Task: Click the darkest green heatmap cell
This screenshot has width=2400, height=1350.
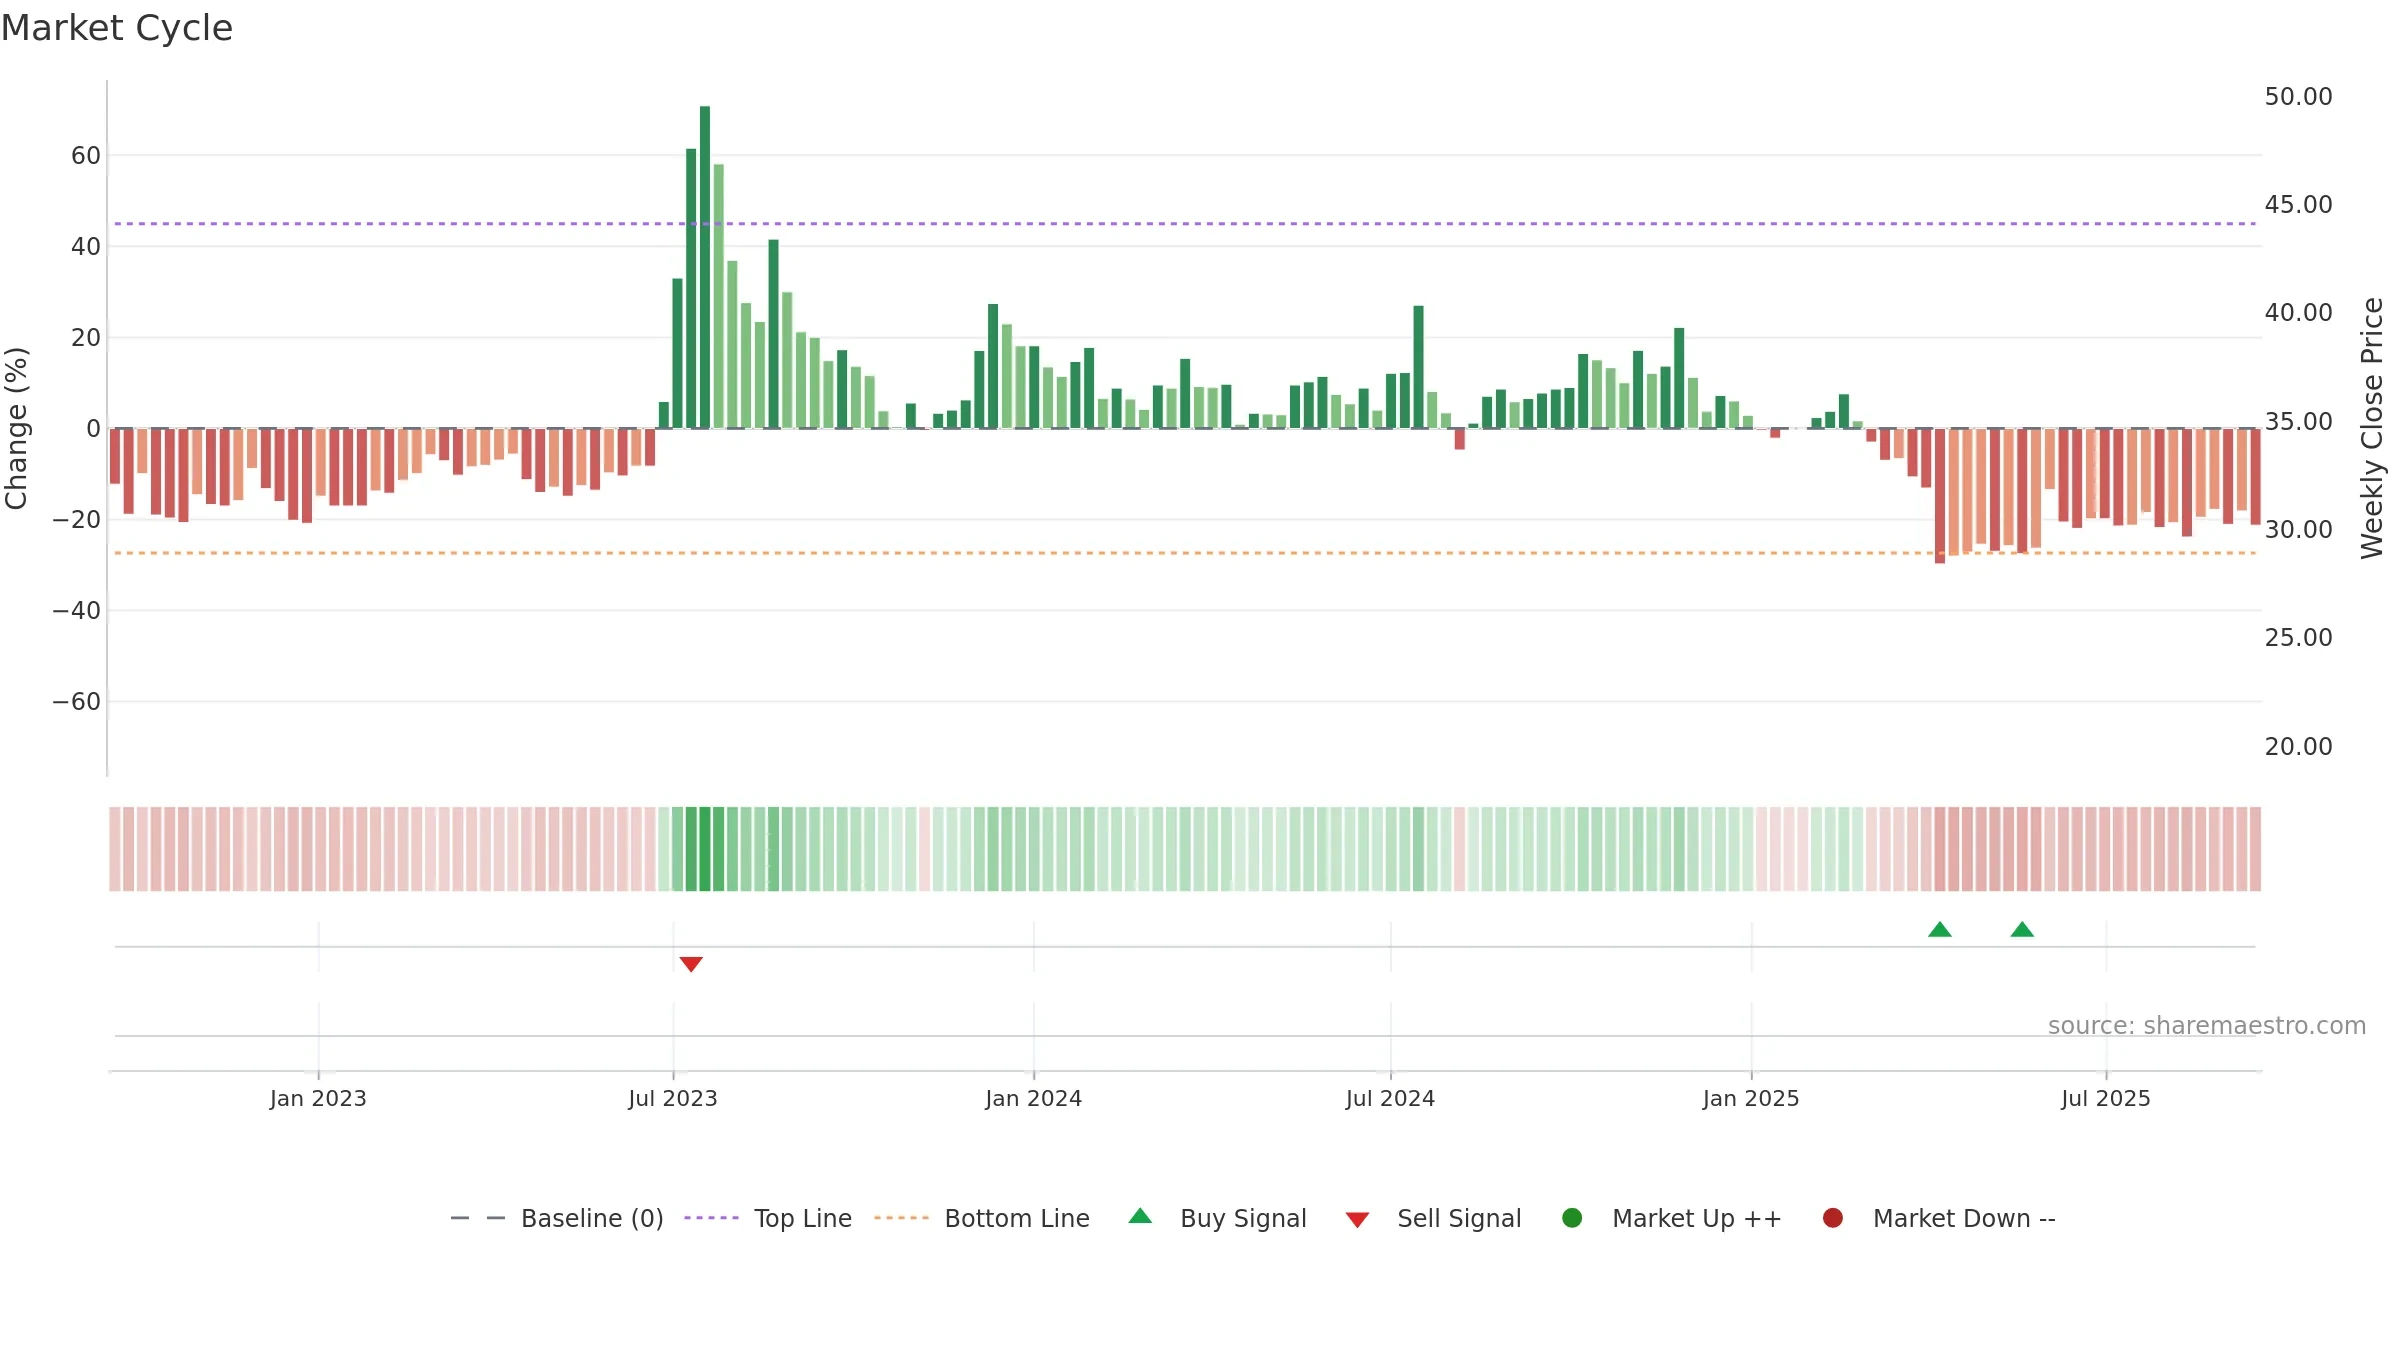Action: (705, 849)
